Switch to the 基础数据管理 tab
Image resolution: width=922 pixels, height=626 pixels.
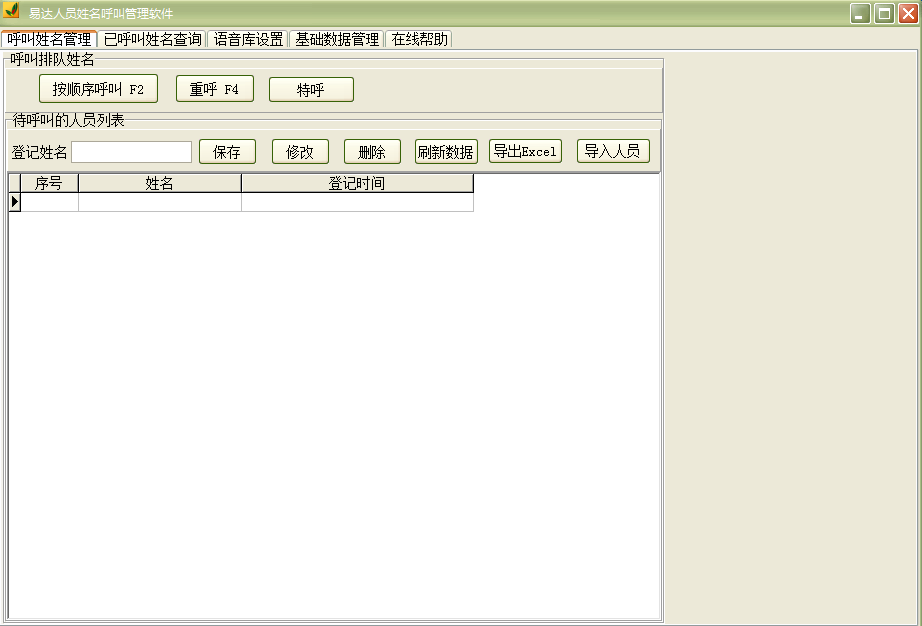335,39
